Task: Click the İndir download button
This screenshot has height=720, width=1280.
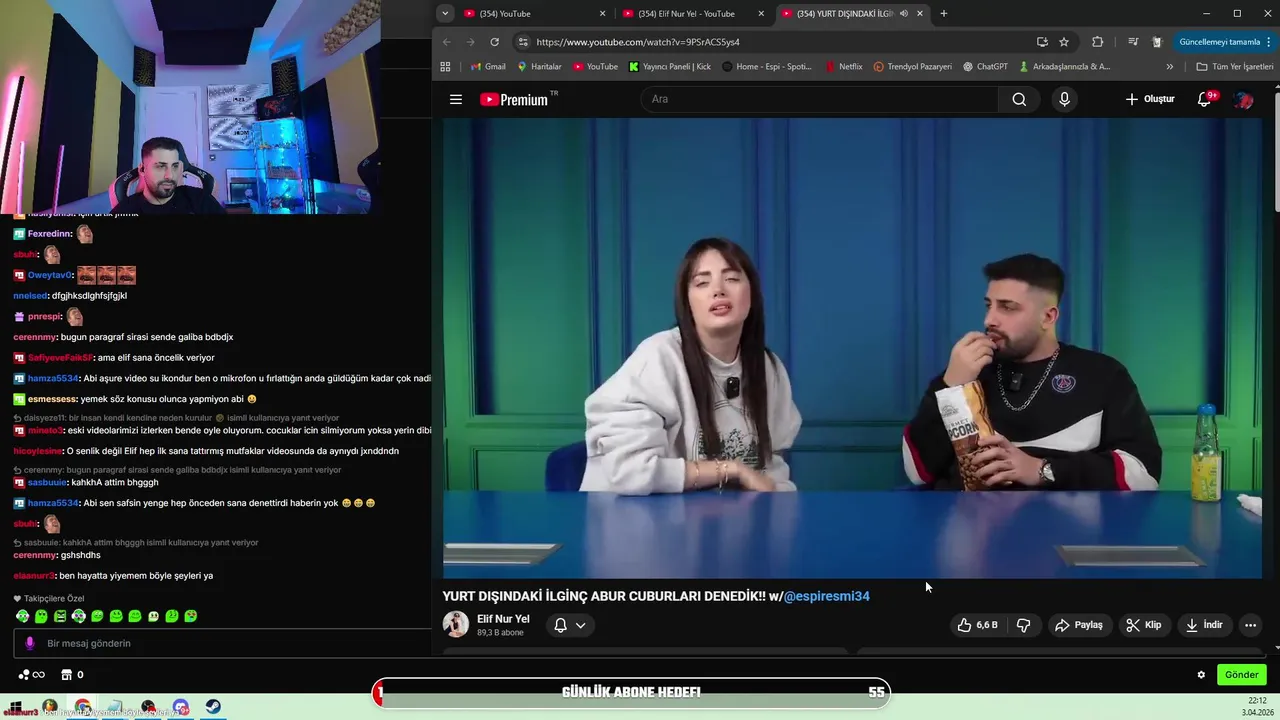Action: pyautogui.click(x=1204, y=625)
